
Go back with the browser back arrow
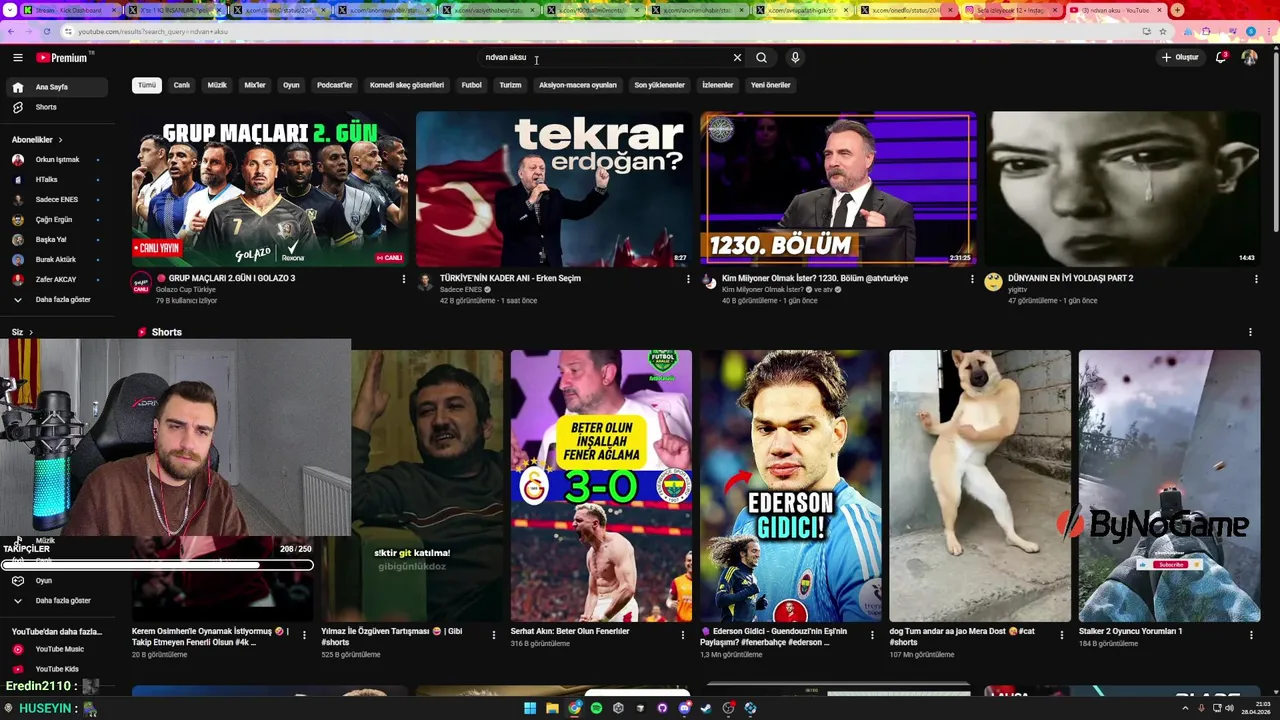click(10, 31)
